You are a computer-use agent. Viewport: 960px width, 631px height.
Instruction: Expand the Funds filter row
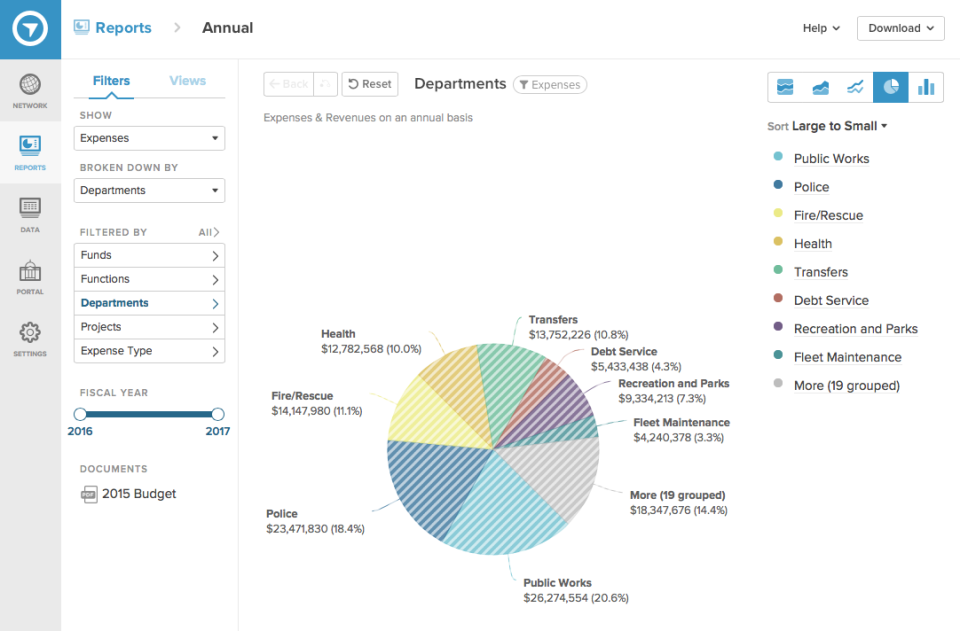(x=149, y=255)
